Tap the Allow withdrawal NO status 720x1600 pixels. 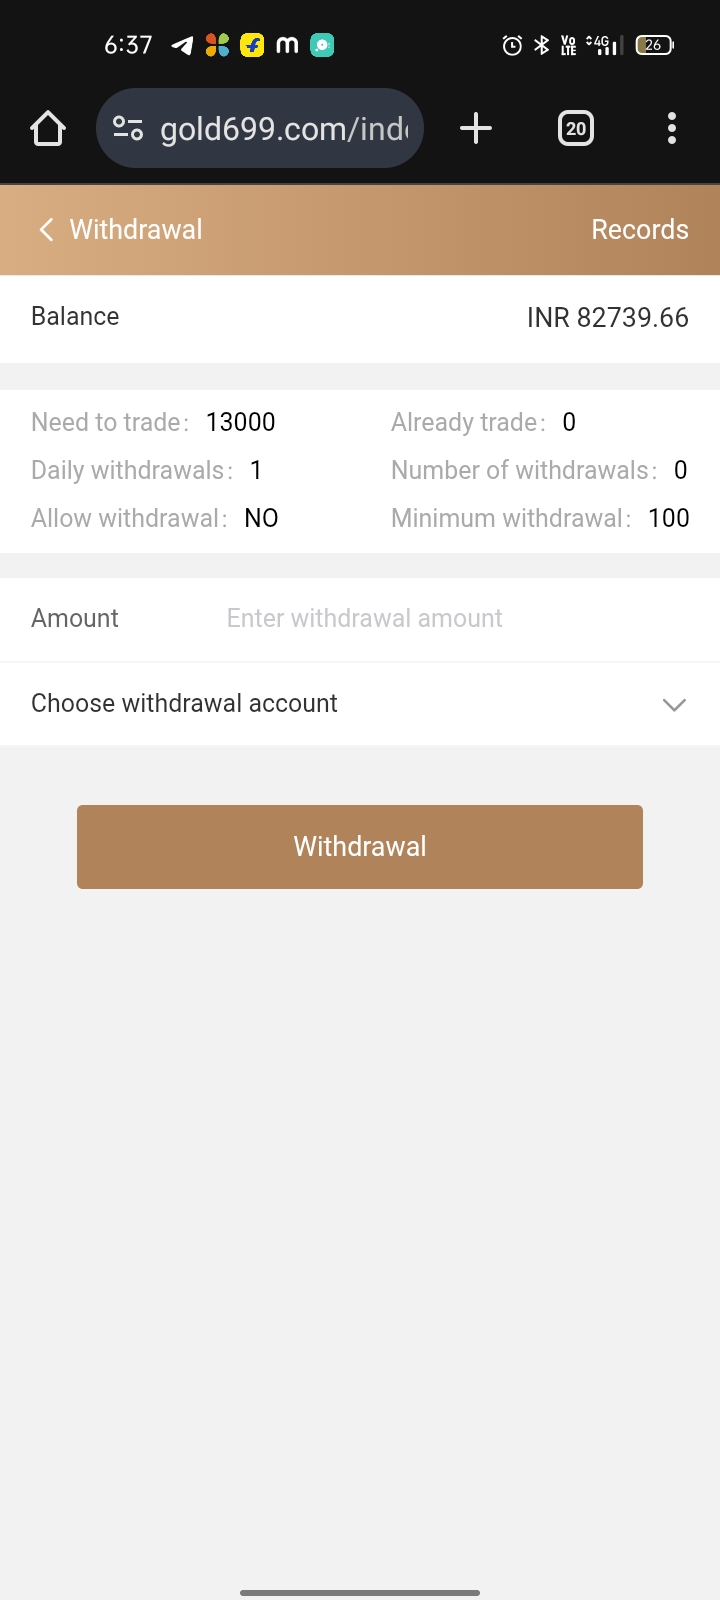click(x=261, y=518)
